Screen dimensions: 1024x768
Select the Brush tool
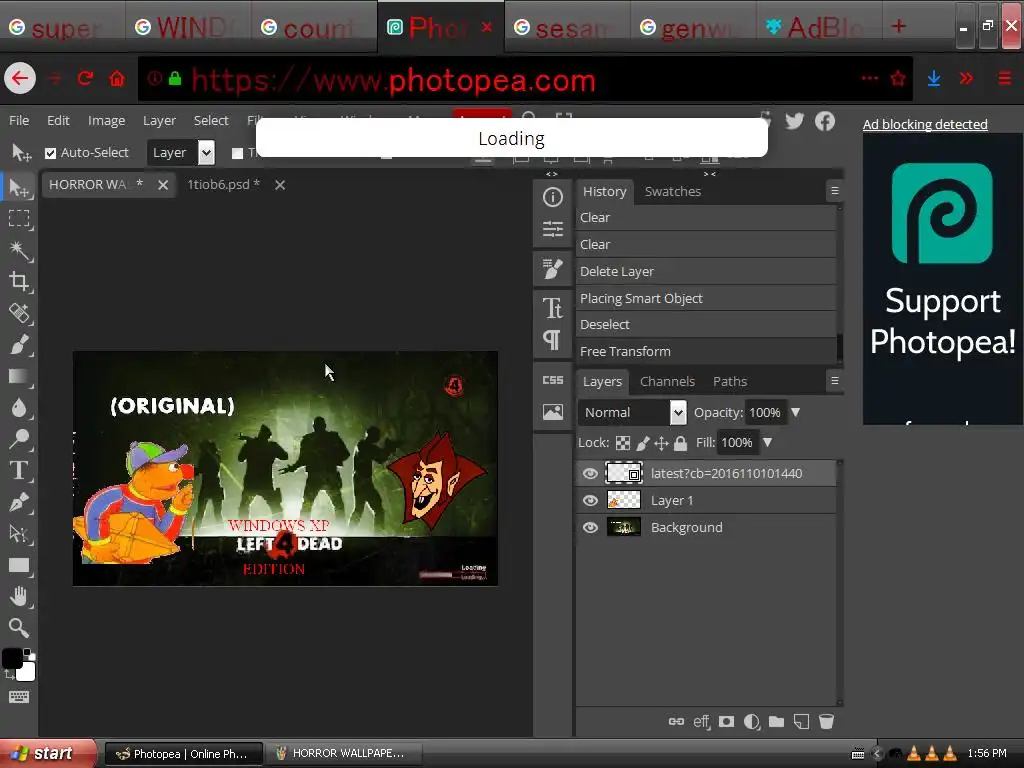[x=19, y=344]
